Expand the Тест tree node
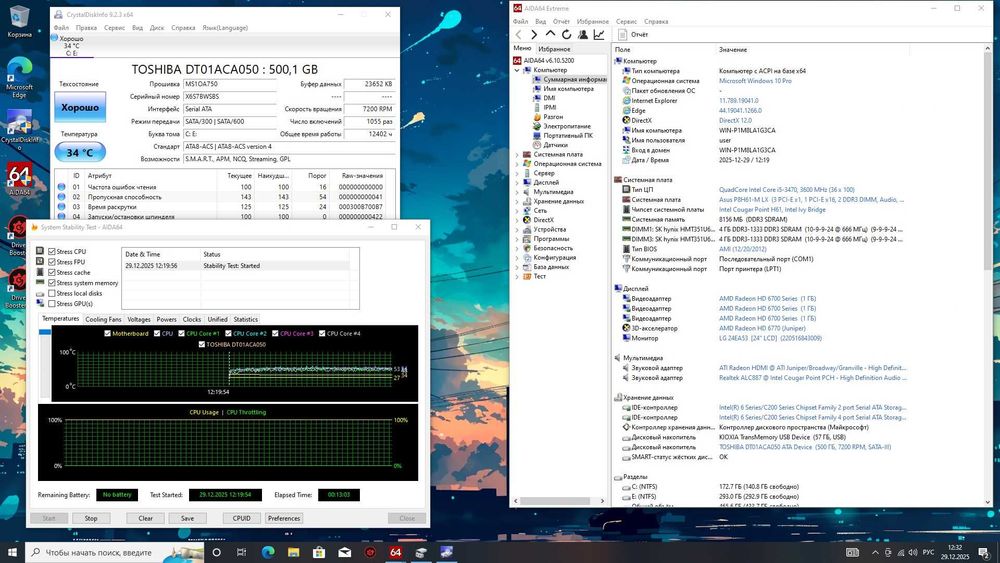The image size is (1000, 563). [x=517, y=276]
